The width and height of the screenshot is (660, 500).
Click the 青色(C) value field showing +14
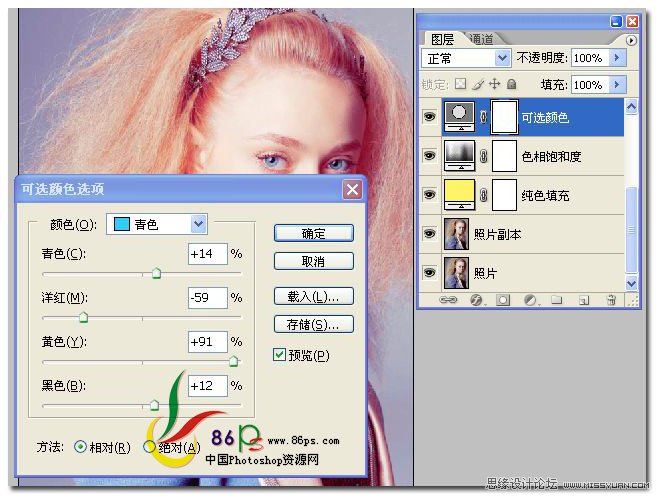pyautogui.click(x=208, y=254)
